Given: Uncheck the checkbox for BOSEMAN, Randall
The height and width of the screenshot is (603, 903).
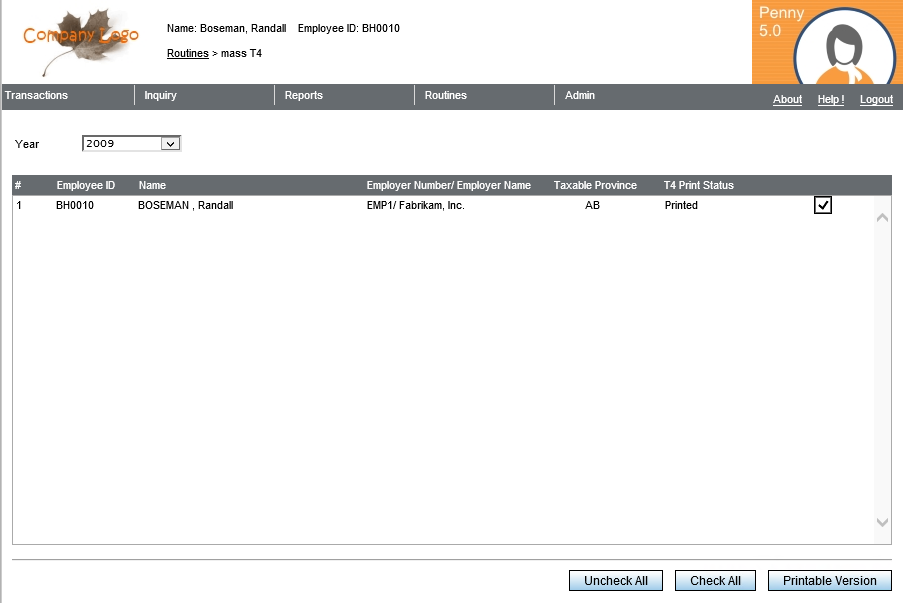Looking at the screenshot, I should [823, 205].
